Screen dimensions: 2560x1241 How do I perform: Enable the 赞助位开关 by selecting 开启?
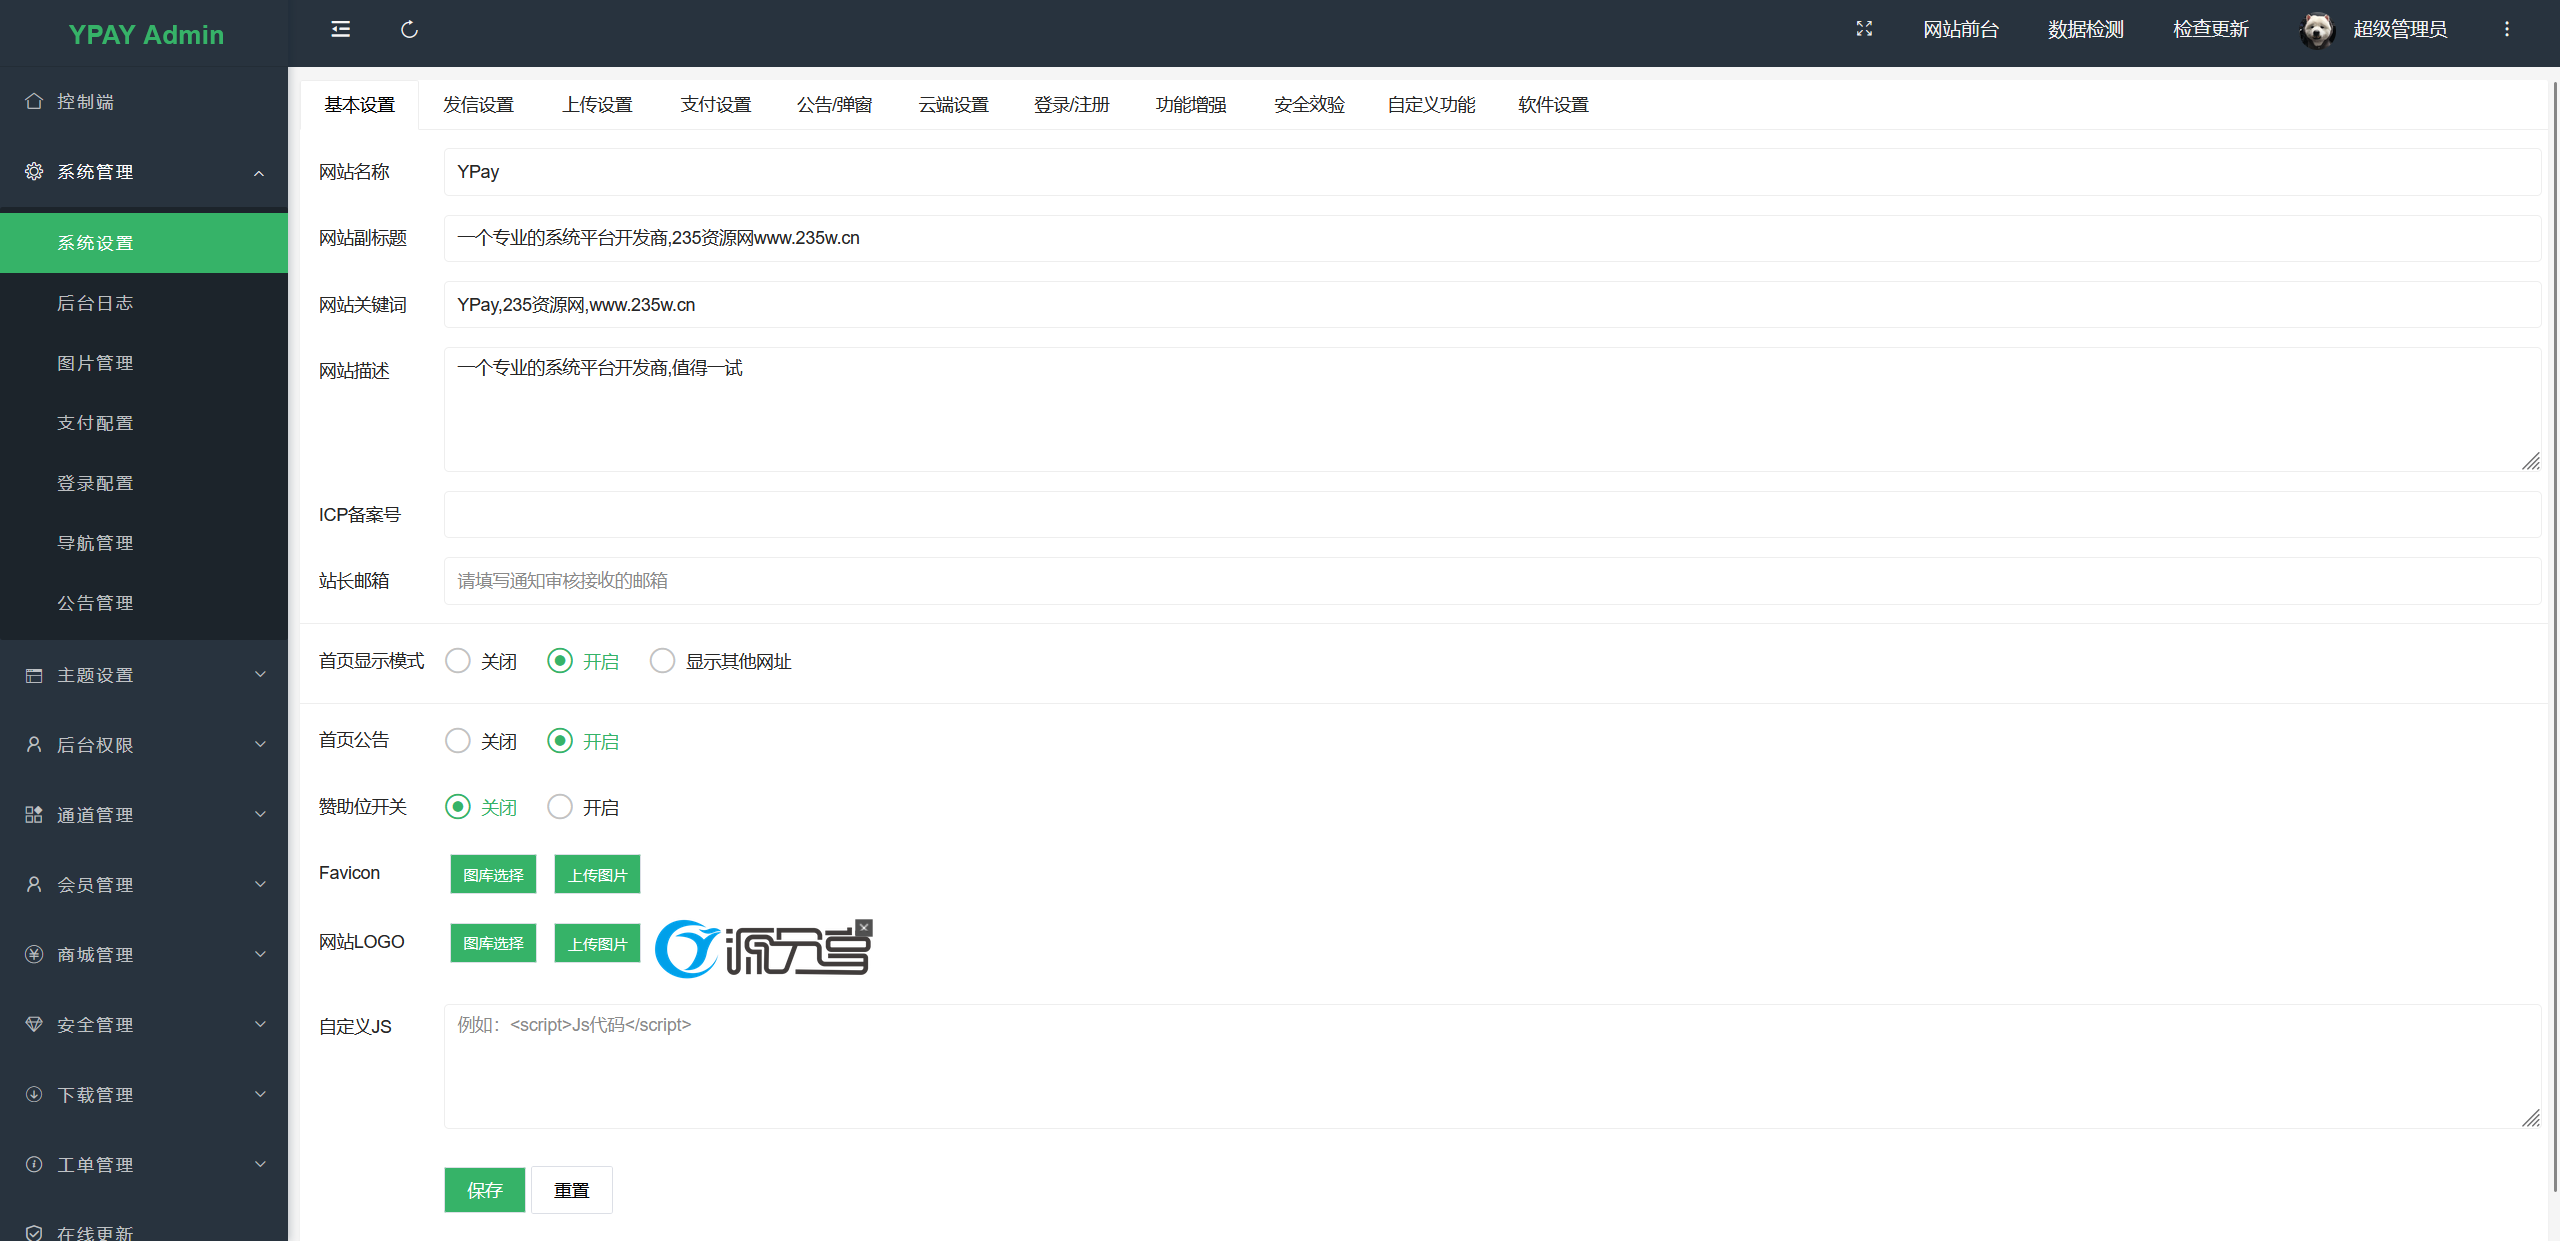[x=560, y=807]
